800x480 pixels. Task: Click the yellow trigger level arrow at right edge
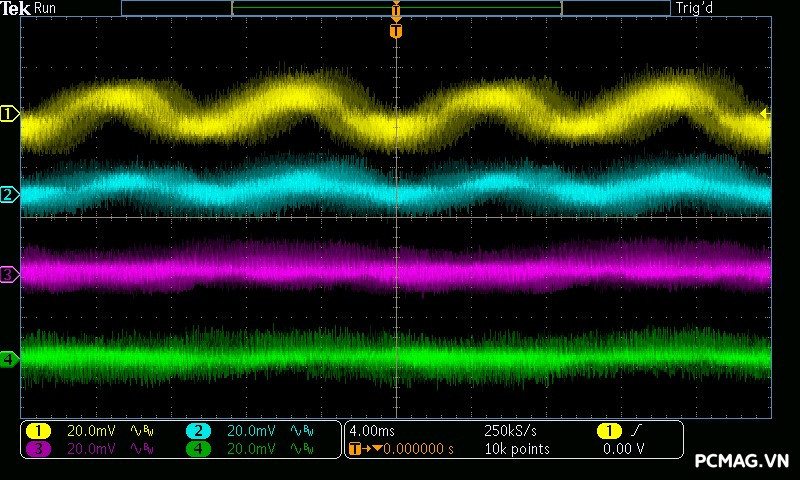765,114
